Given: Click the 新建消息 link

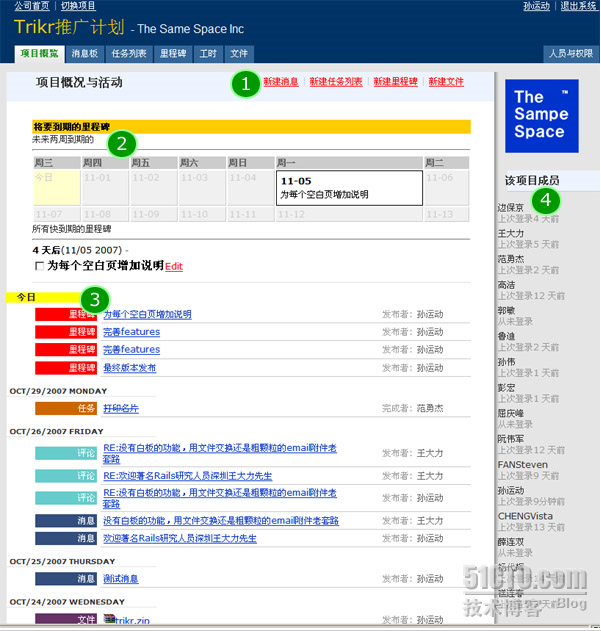Looking at the screenshot, I should pyautogui.click(x=281, y=82).
